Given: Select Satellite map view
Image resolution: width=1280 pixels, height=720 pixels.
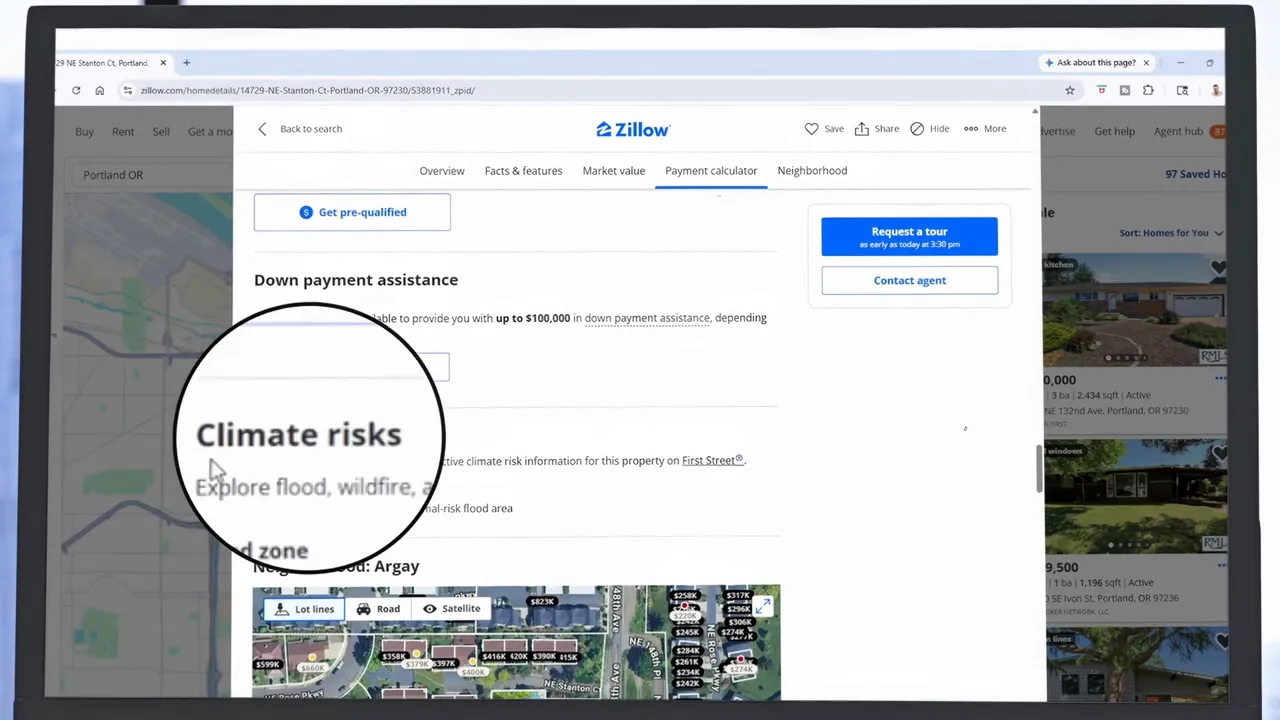Looking at the screenshot, I should [x=451, y=609].
